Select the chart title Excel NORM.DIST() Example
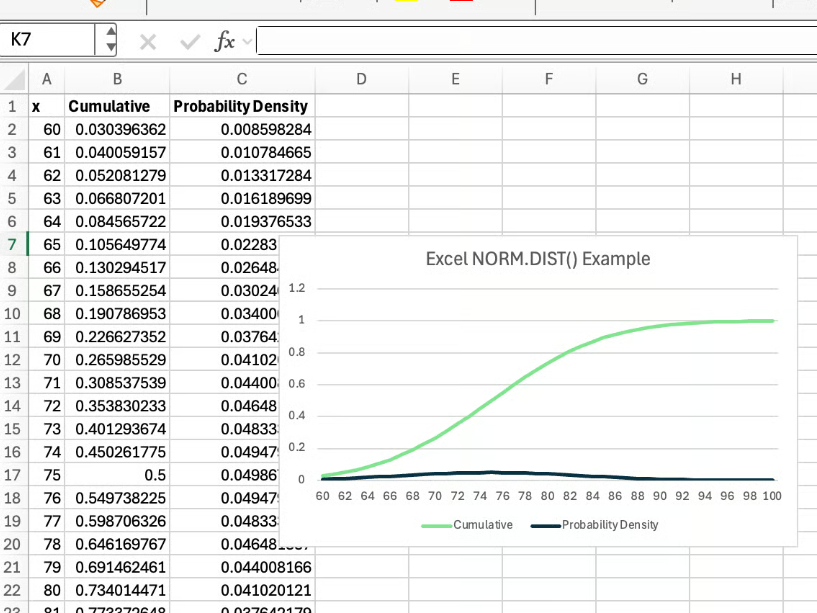817x613 pixels. coord(536,258)
